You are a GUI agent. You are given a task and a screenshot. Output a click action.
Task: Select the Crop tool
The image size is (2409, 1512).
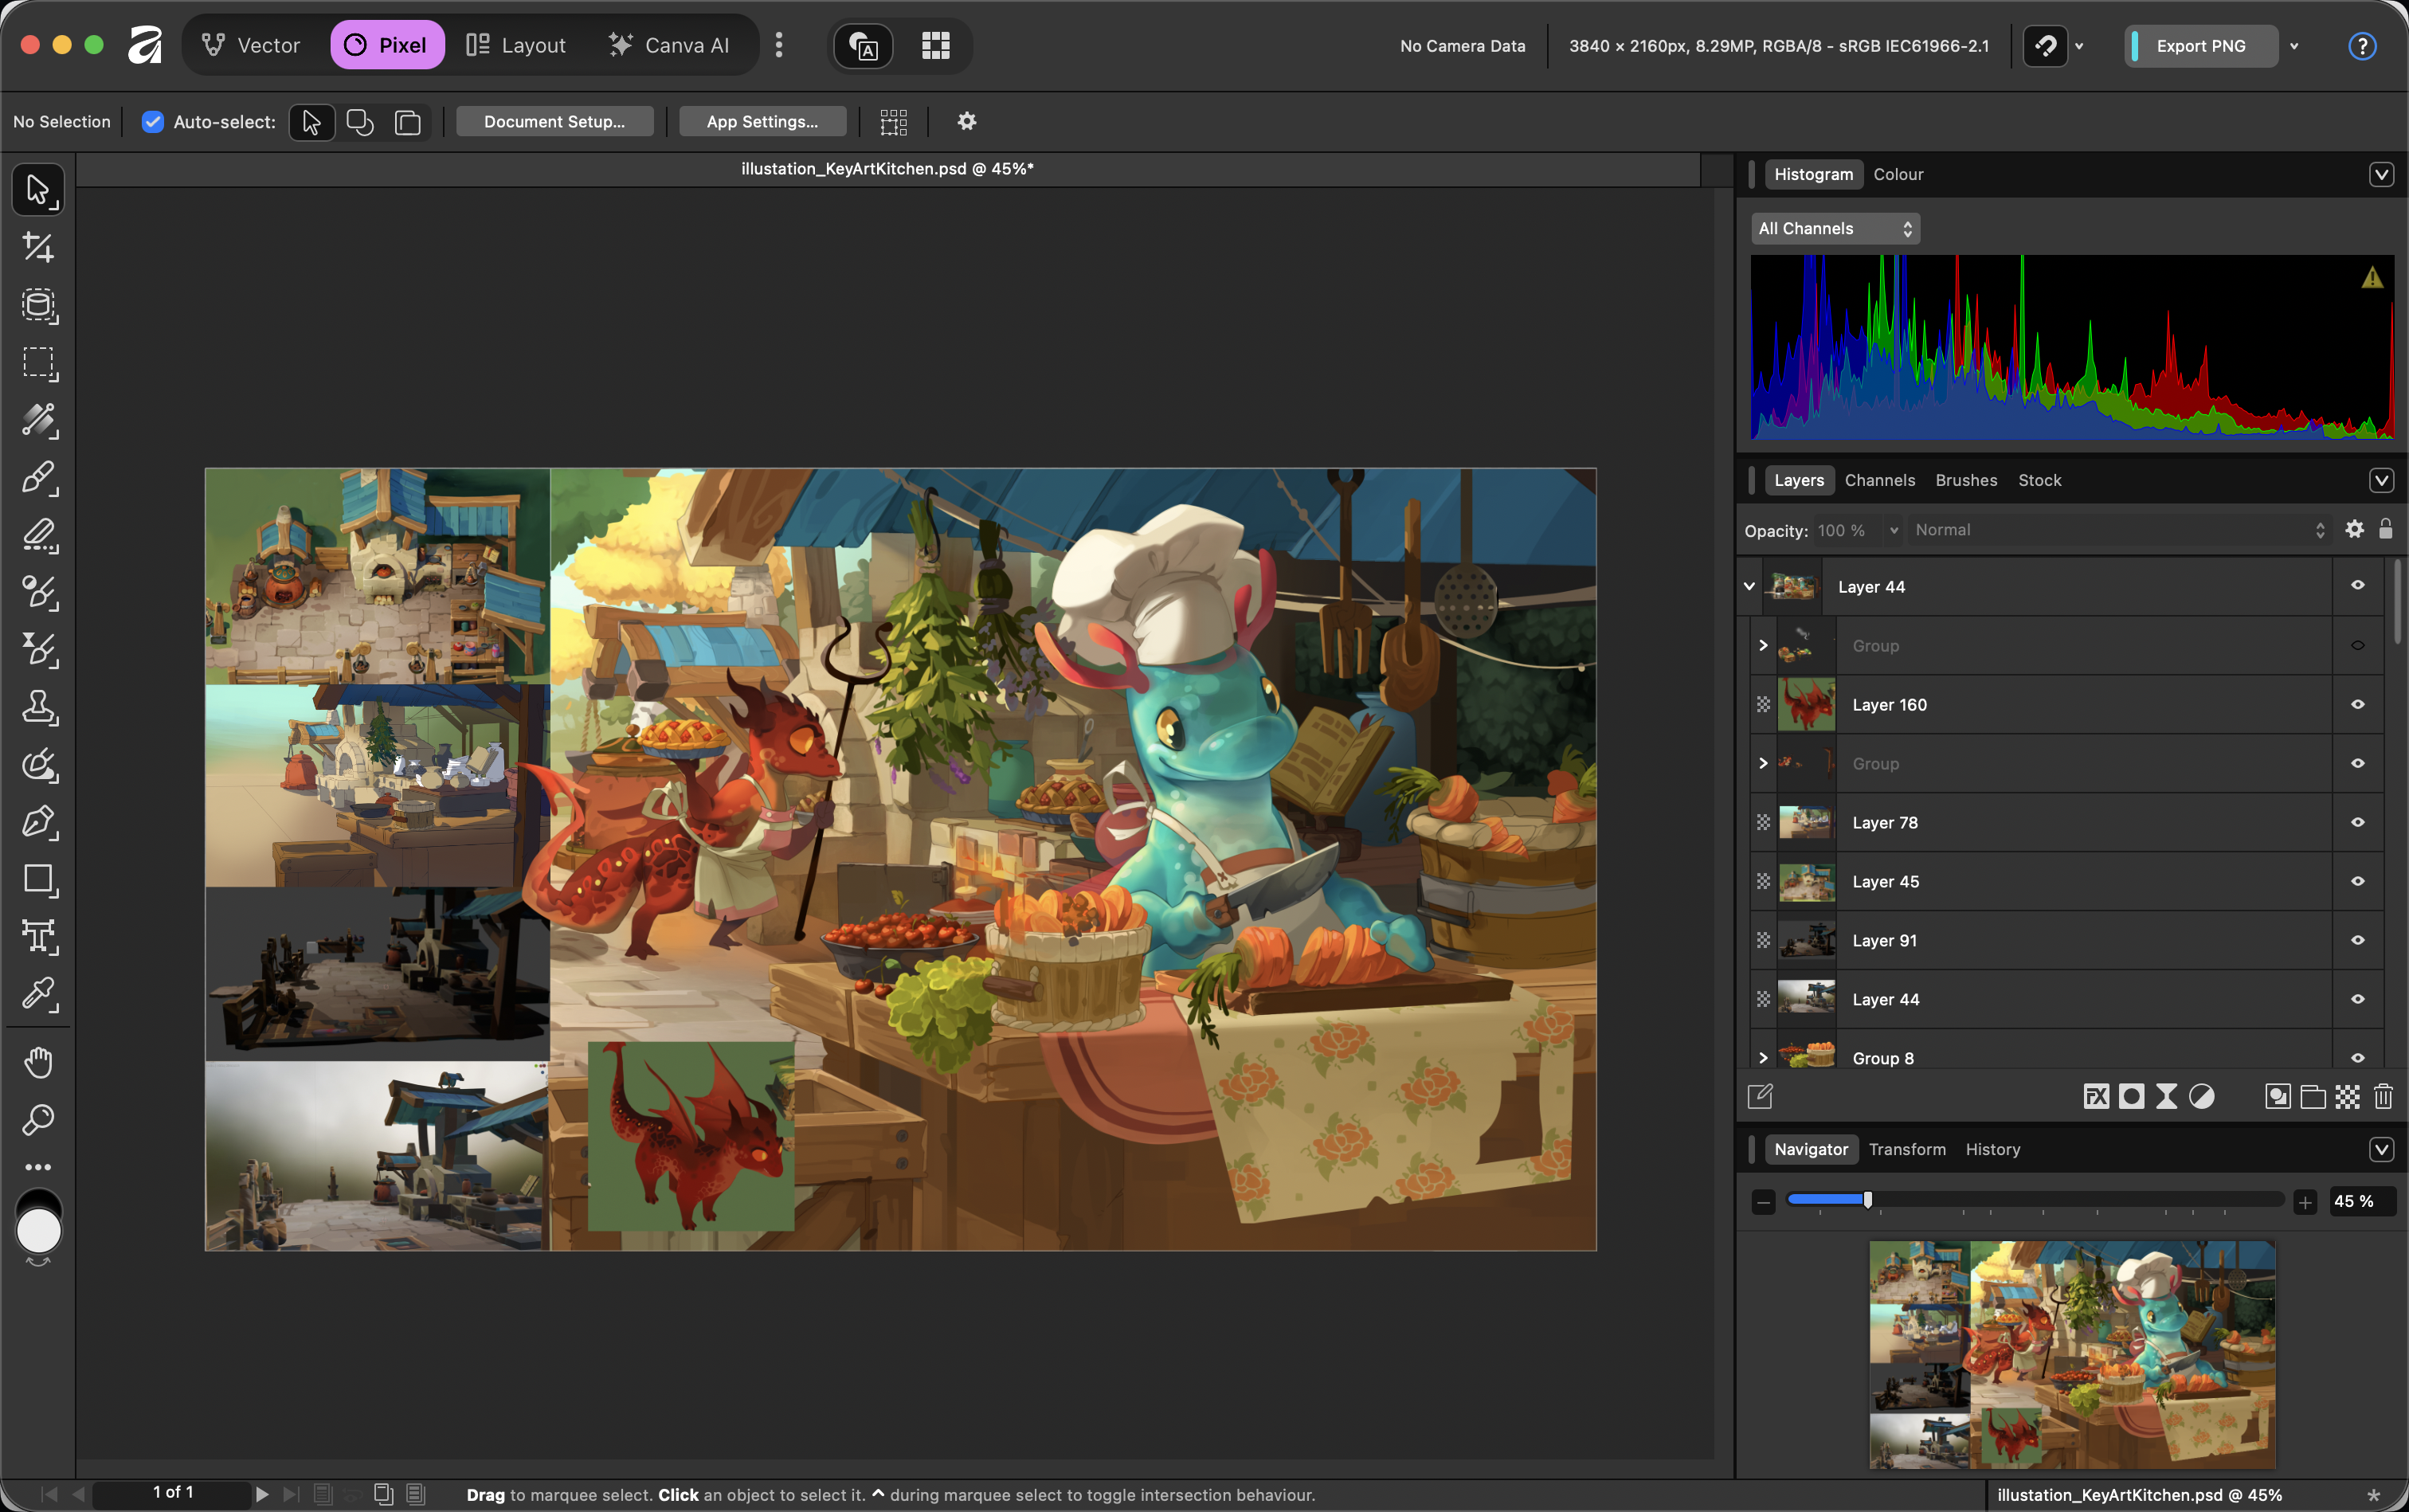tap(38, 247)
